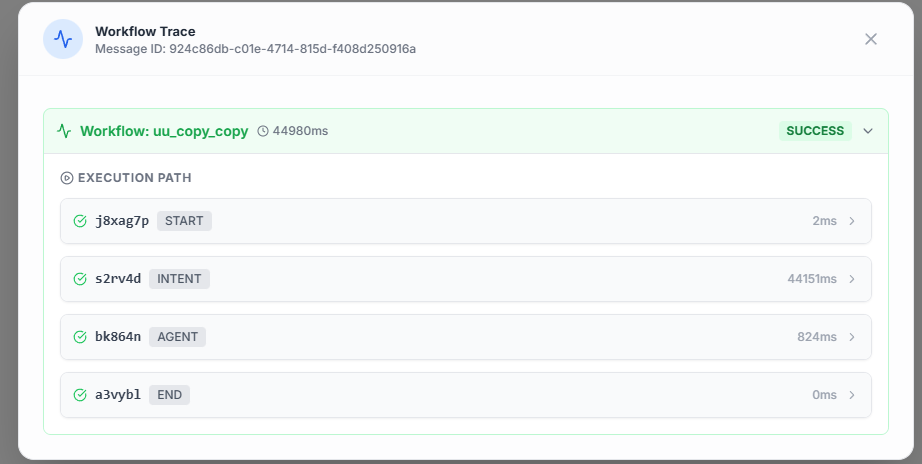Expand the bk864n AGENT step chevron
922x464 pixels.
click(852, 337)
